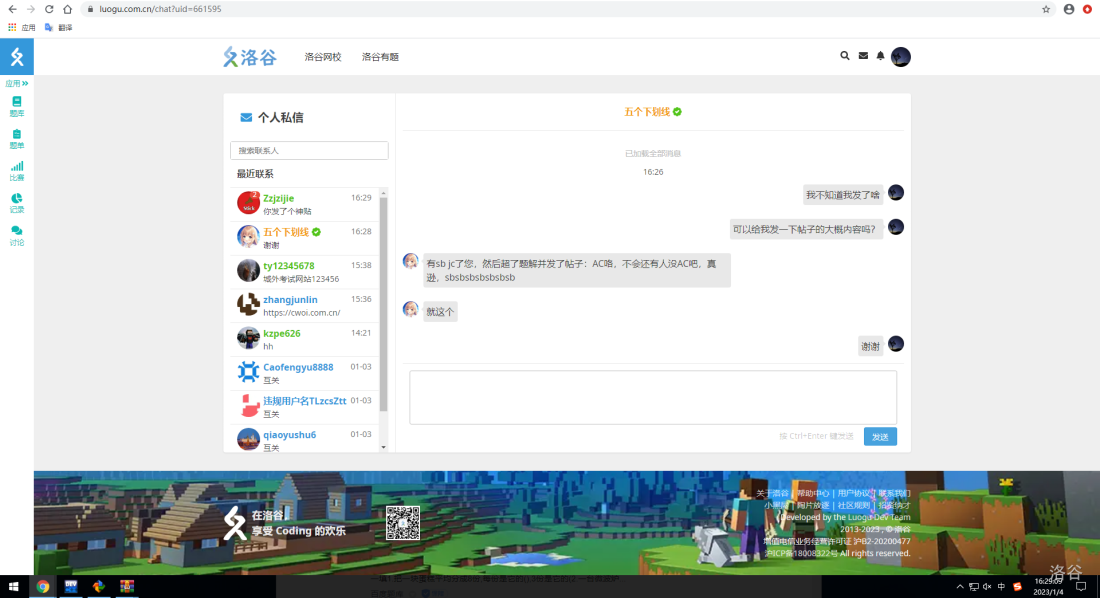Click the search magnifier icon in header
1100x598 pixels.
click(x=845, y=56)
